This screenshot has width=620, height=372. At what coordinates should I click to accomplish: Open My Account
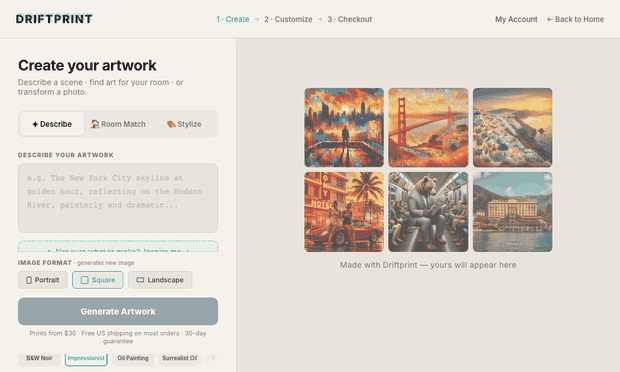click(x=516, y=19)
